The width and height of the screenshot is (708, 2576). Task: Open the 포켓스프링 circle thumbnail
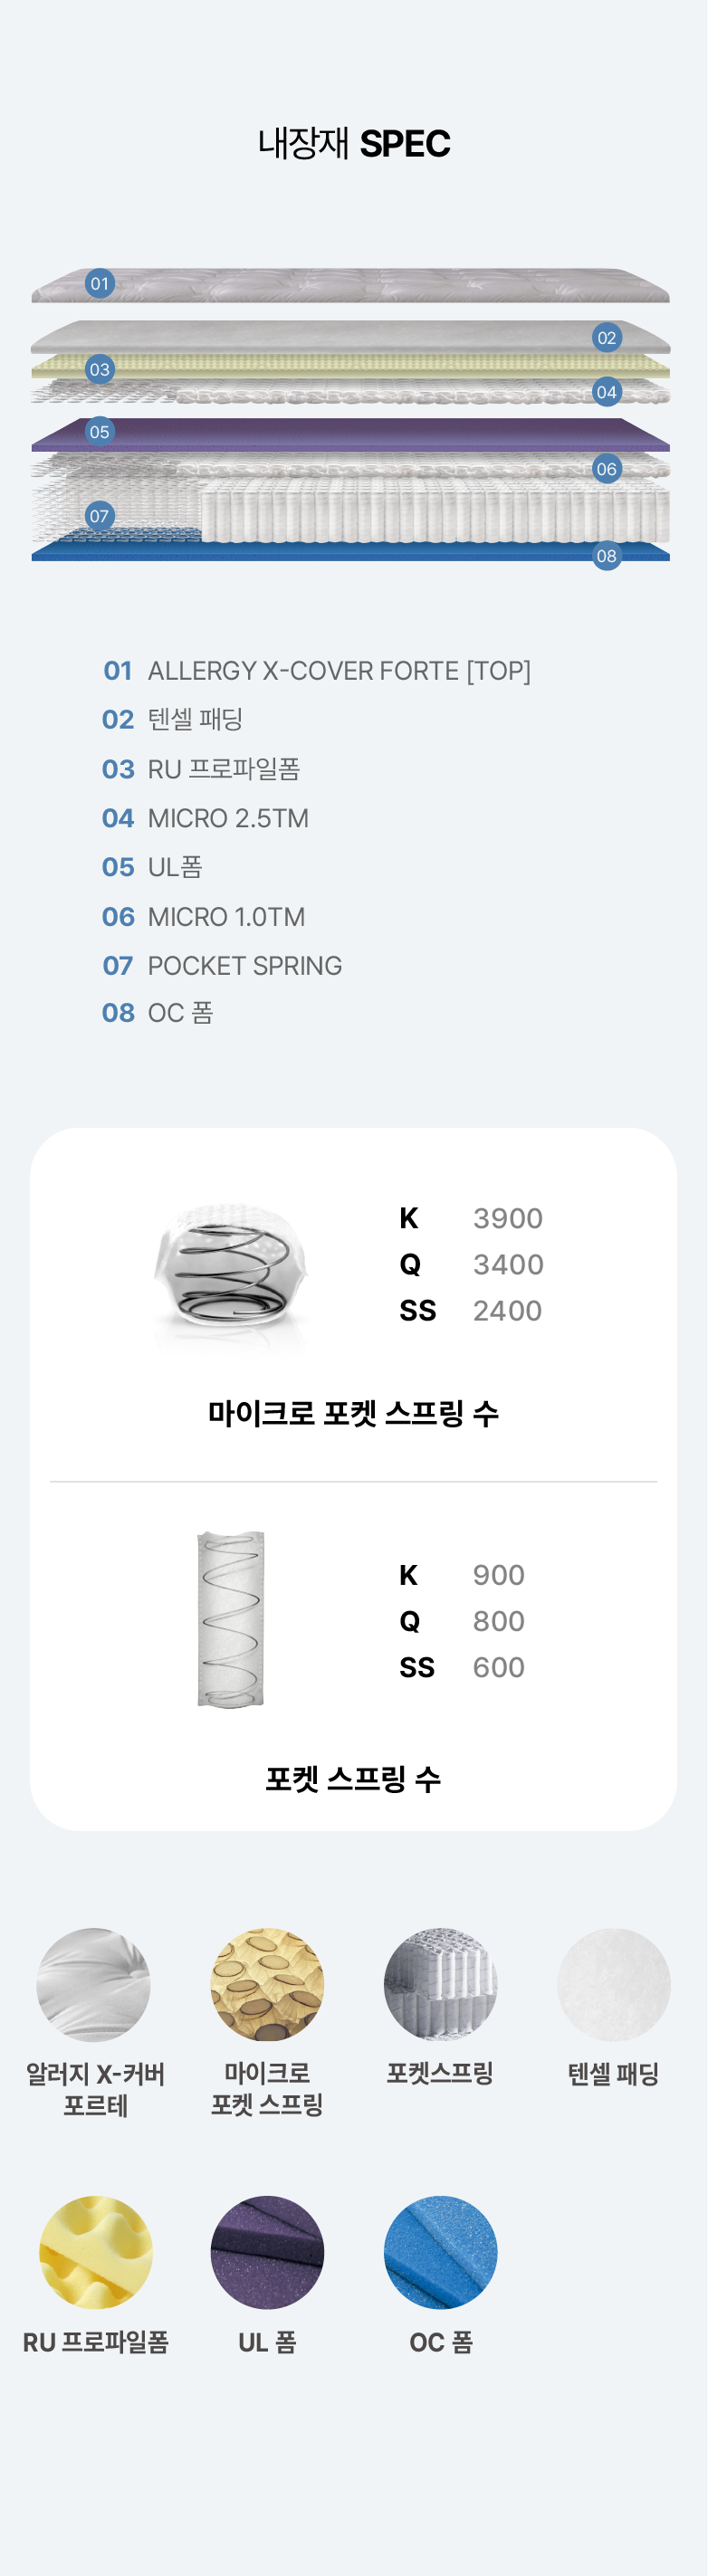click(x=440, y=1985)
